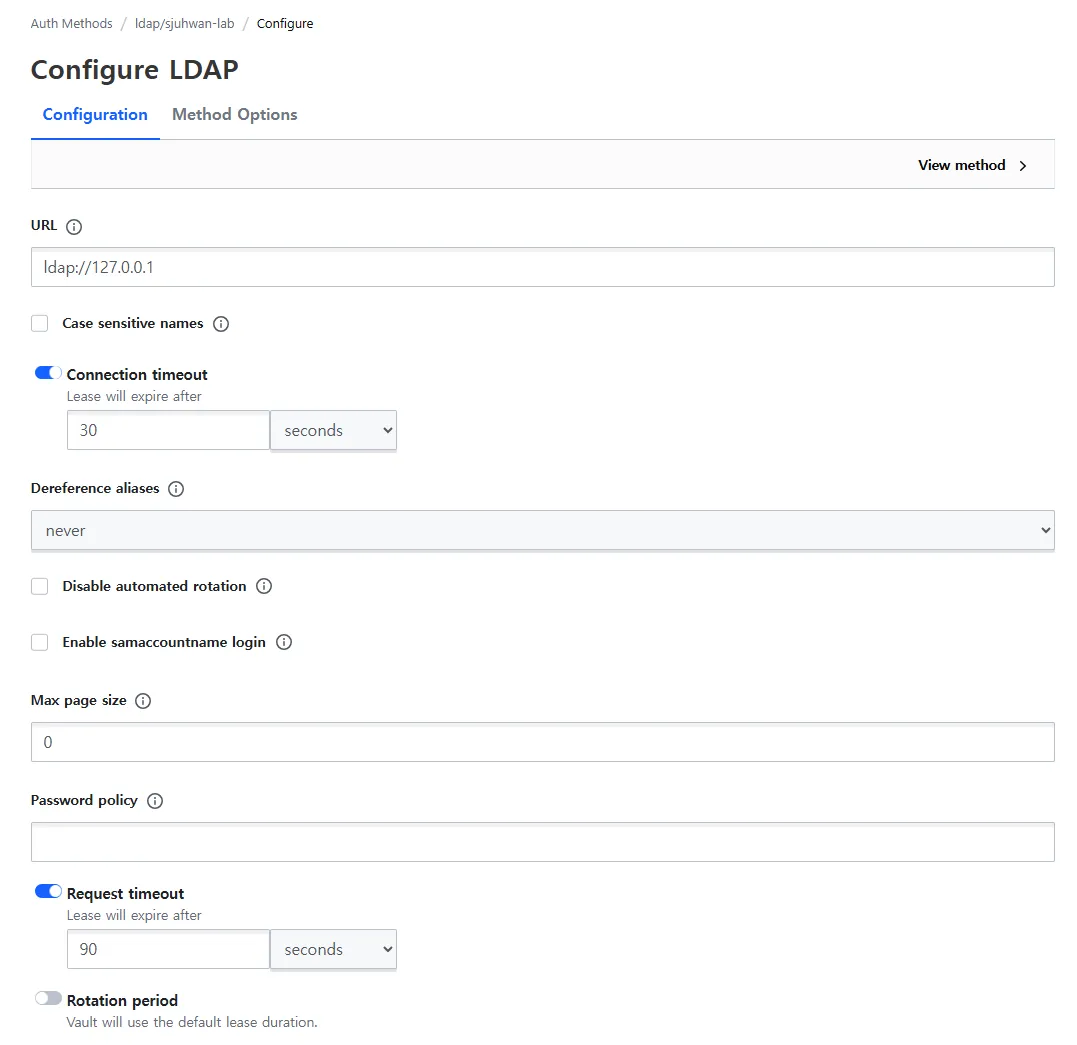Enable the Rotation period toggle
This screenshot has width=1077, height=1045.
48,999
